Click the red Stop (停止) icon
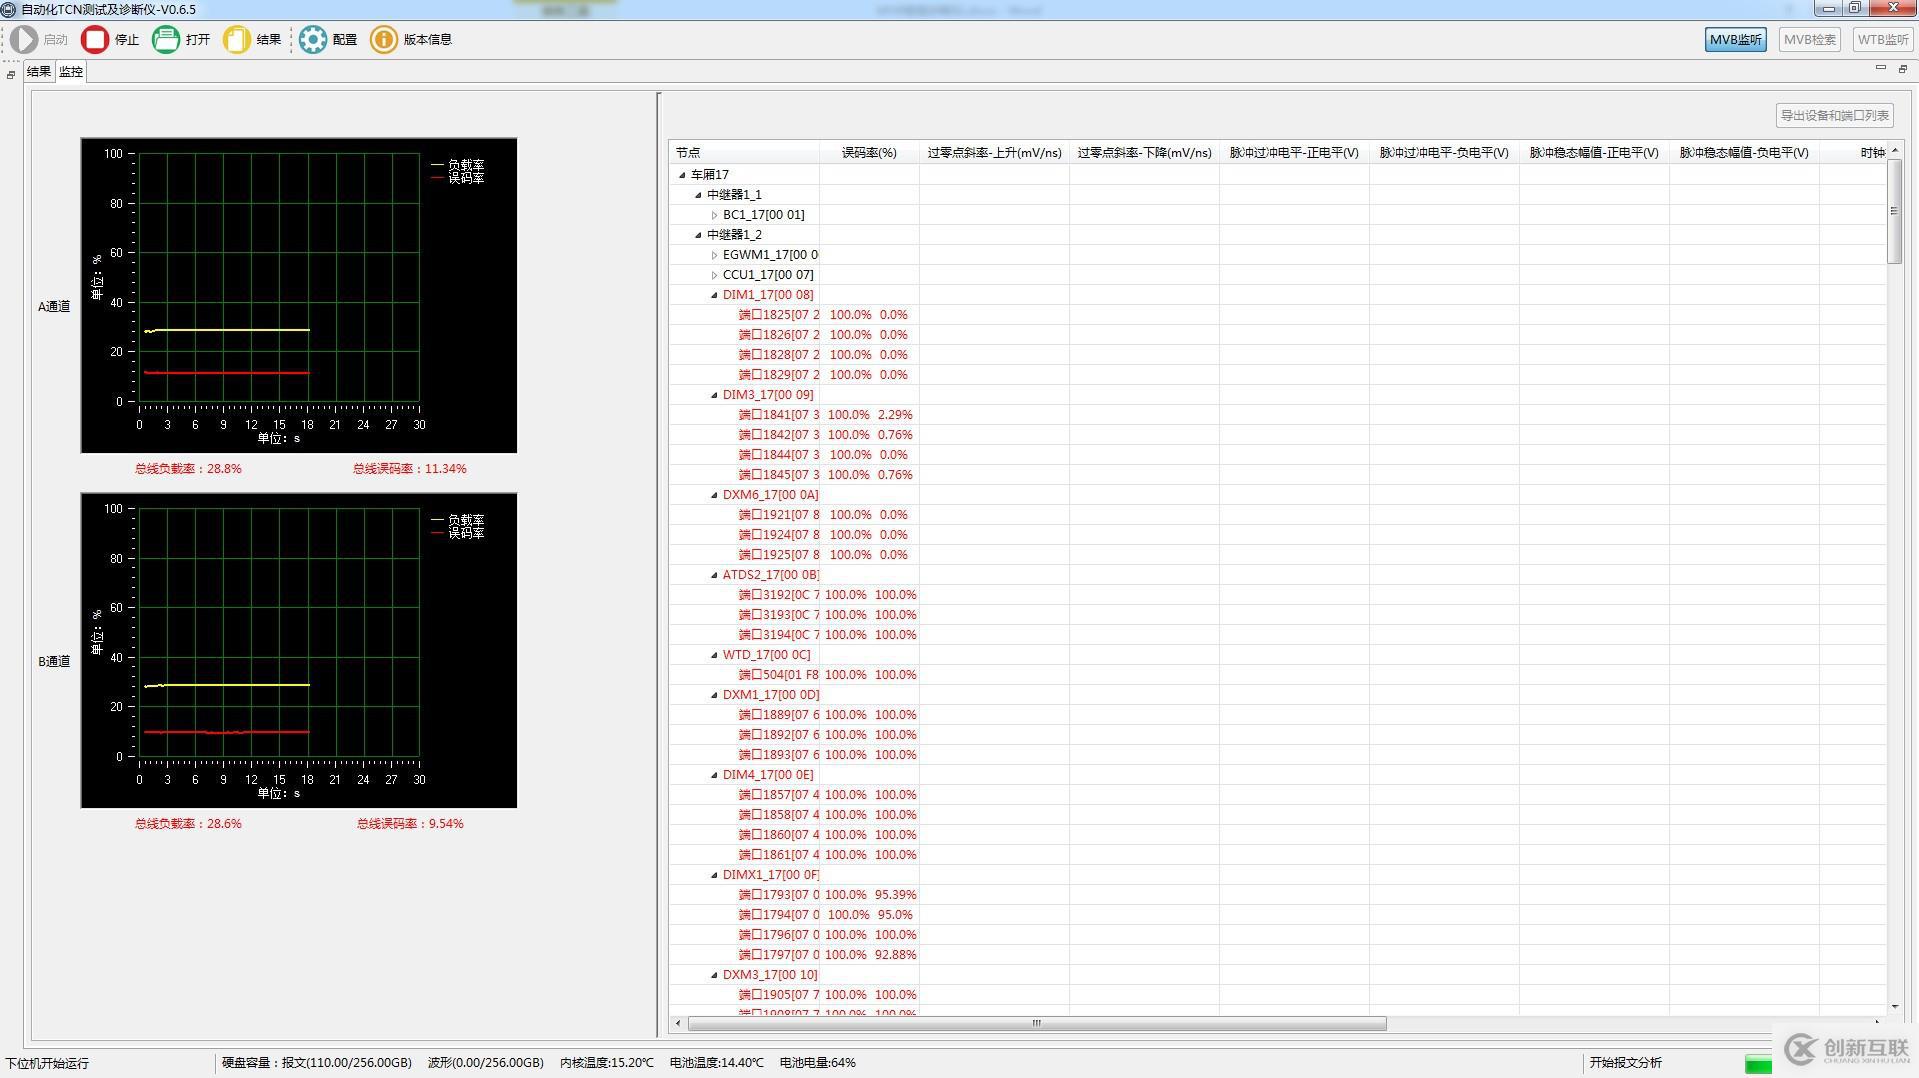 (95, 40)
